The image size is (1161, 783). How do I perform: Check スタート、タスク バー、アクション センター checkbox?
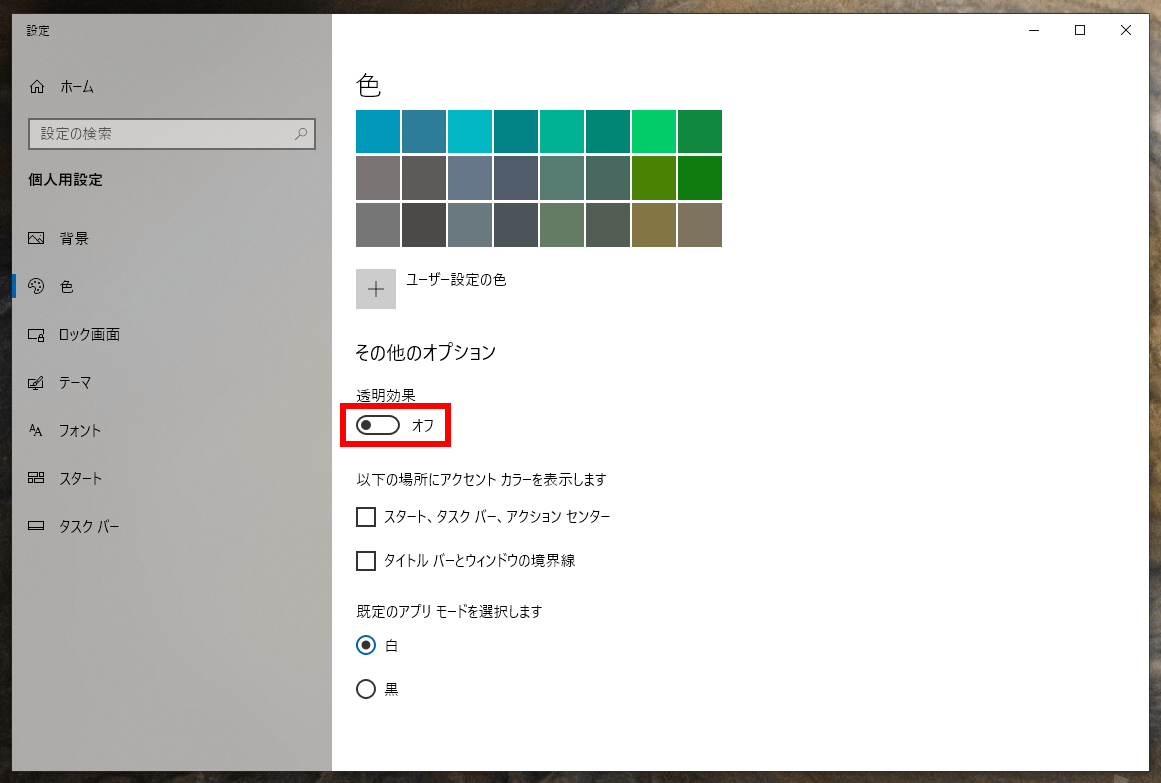[x=366, y=516]
